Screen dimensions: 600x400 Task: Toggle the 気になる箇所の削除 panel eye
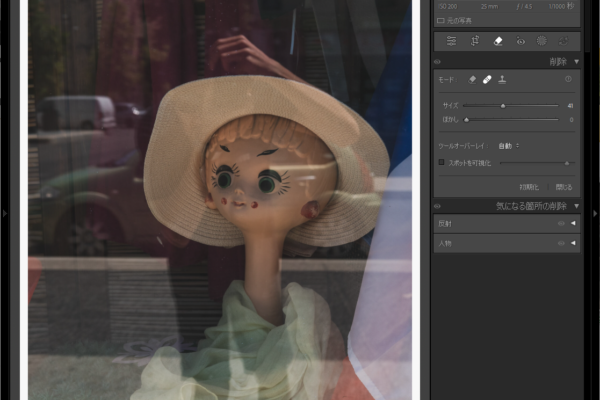click(437, 206)
